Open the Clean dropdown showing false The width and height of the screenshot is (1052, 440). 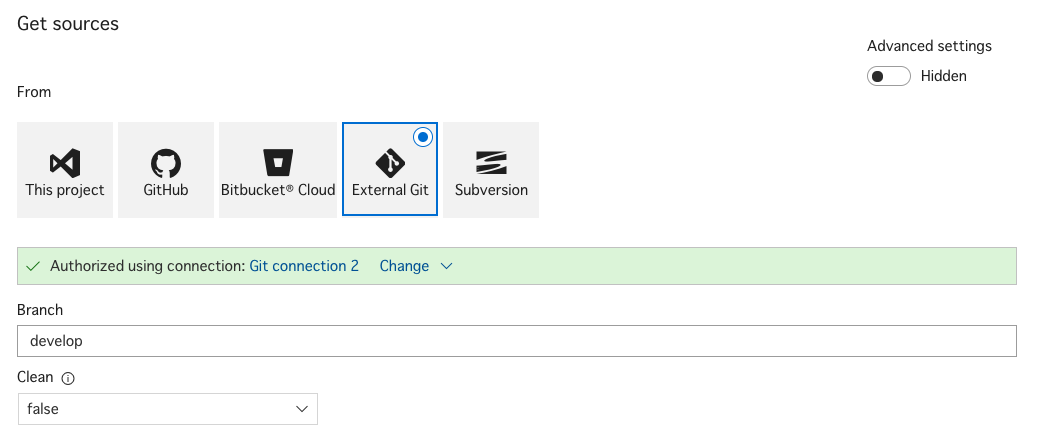click(167, 408)
